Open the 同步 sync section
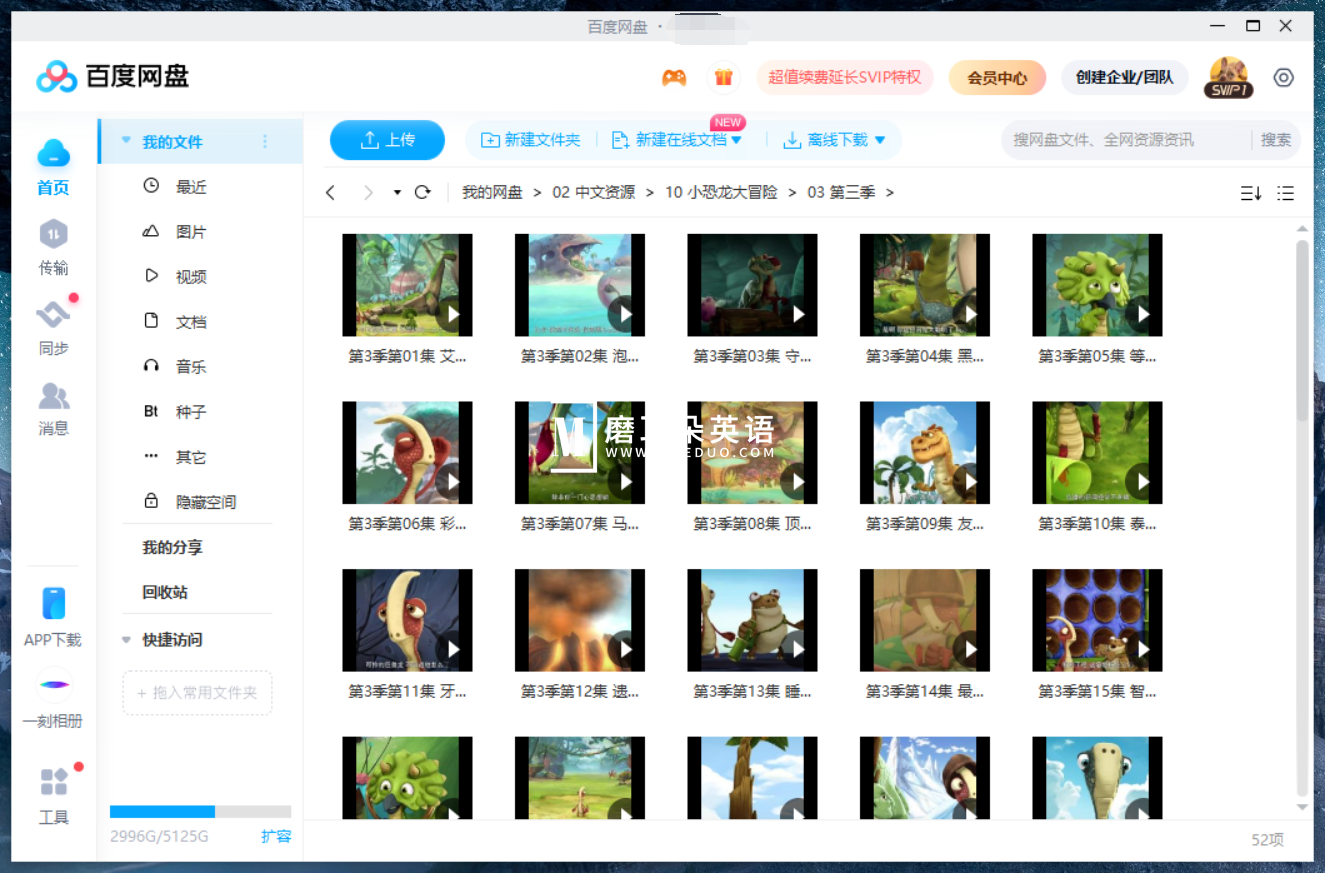1325x873 pixels. pyautogui.click(x=53, y=327)
